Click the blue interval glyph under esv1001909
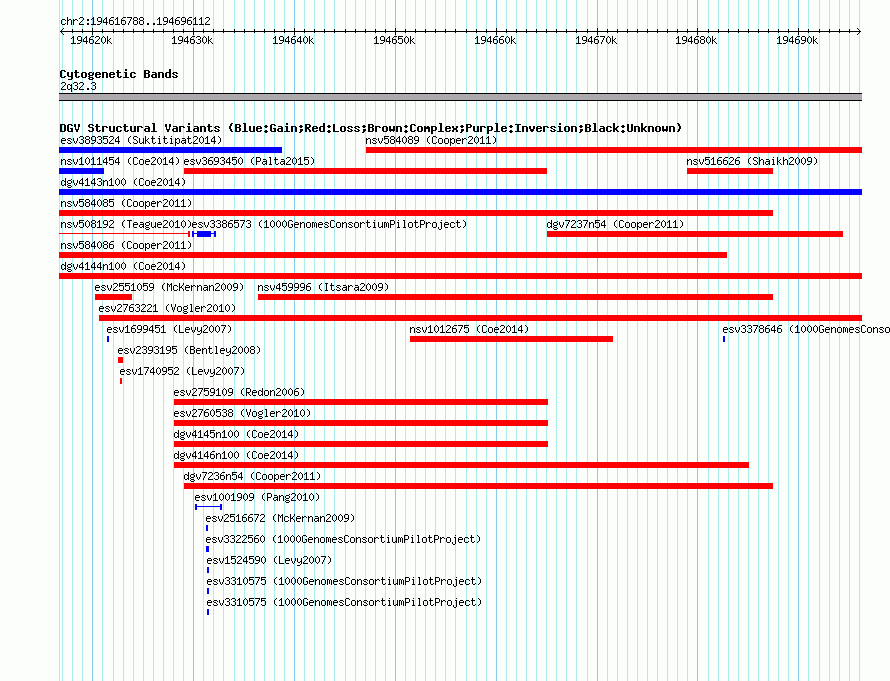This screenshot has height=681, width=890. coord(208,507)
